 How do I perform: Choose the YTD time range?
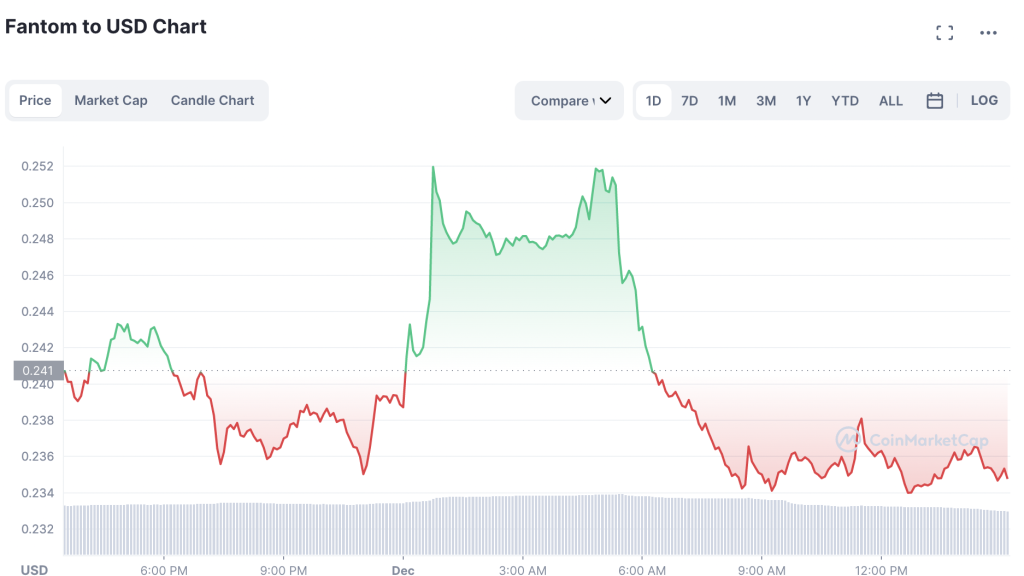coord(844,101)
